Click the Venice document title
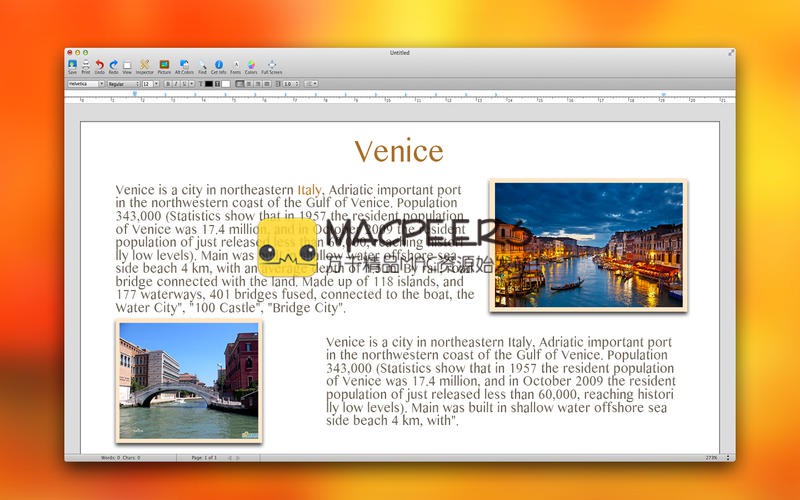 (x=398, y=151)
